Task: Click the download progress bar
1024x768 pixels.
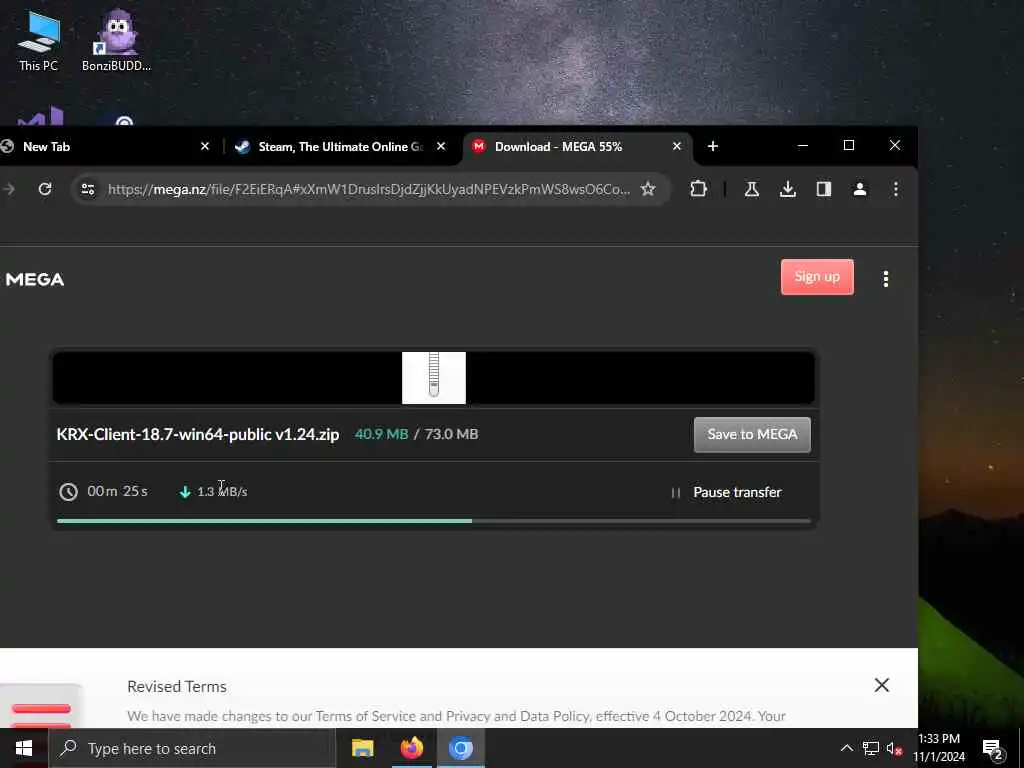Action: point(434,521)
